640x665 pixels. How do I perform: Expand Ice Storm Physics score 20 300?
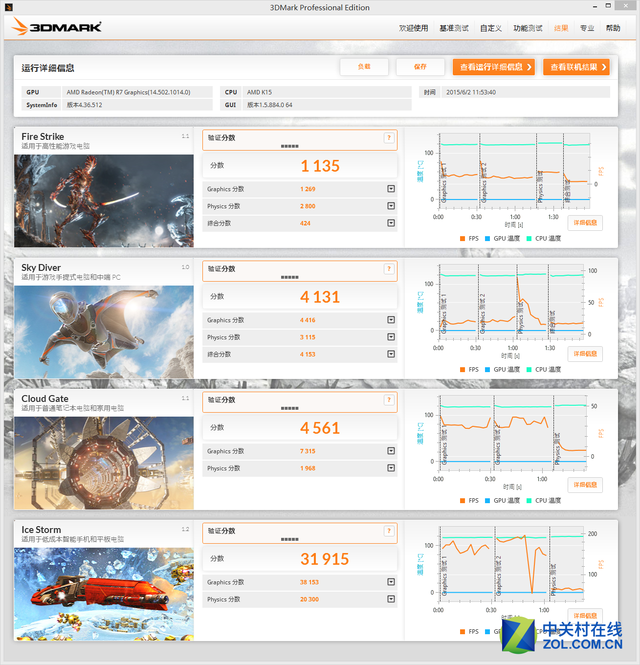(x=391, y=599)
